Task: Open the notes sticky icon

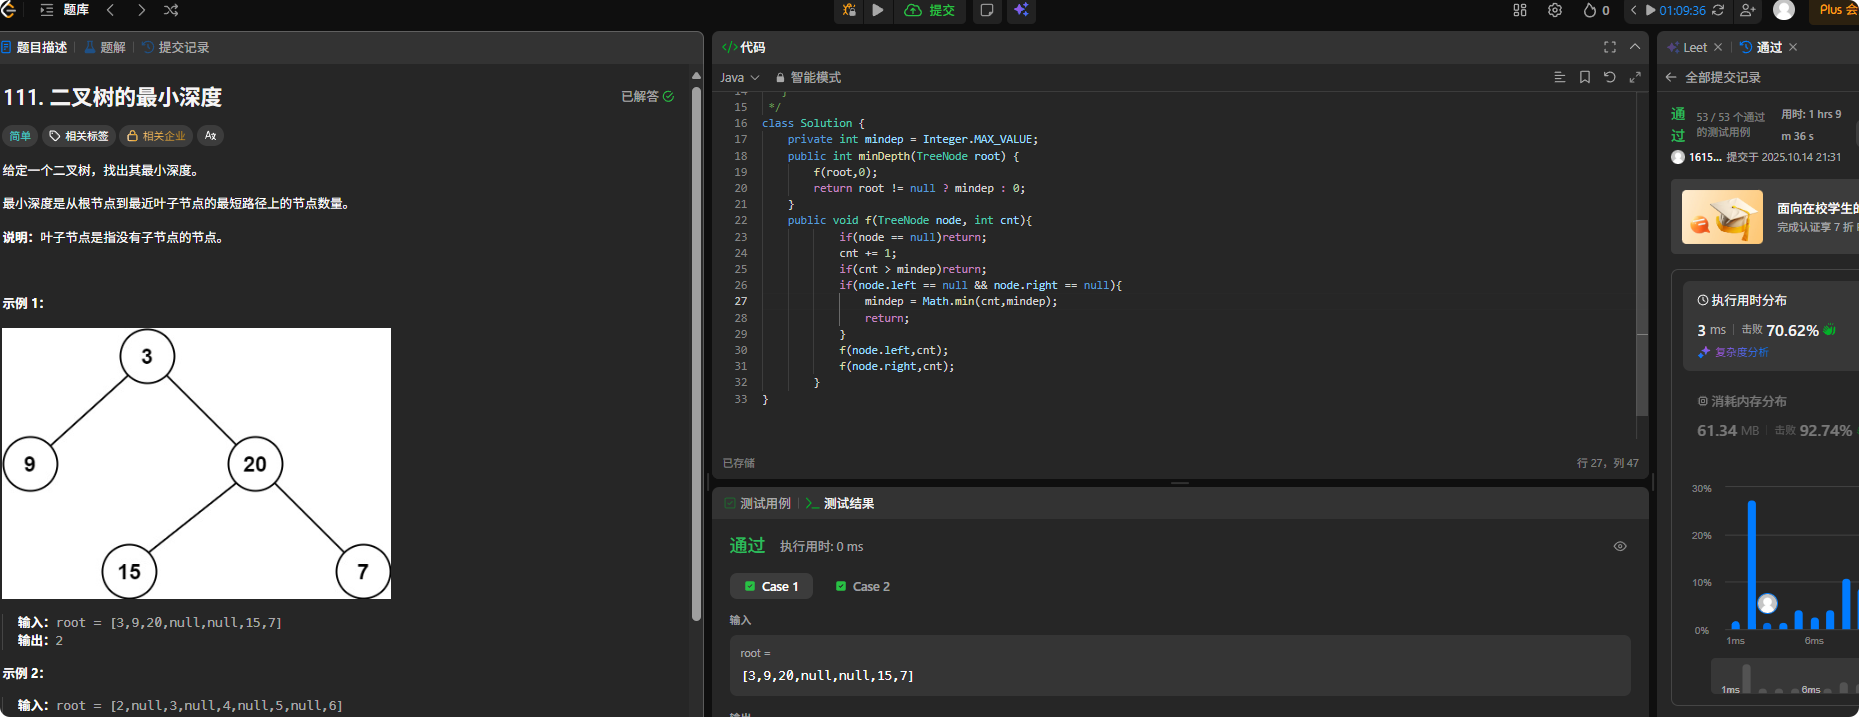Action: (987, 10)
